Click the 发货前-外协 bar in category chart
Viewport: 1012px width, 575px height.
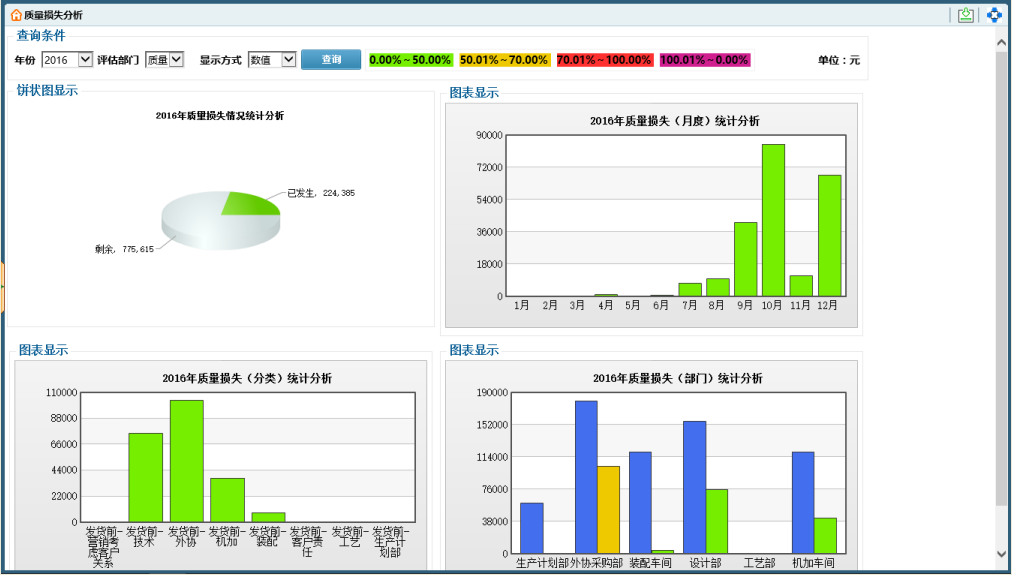(187, 460)
